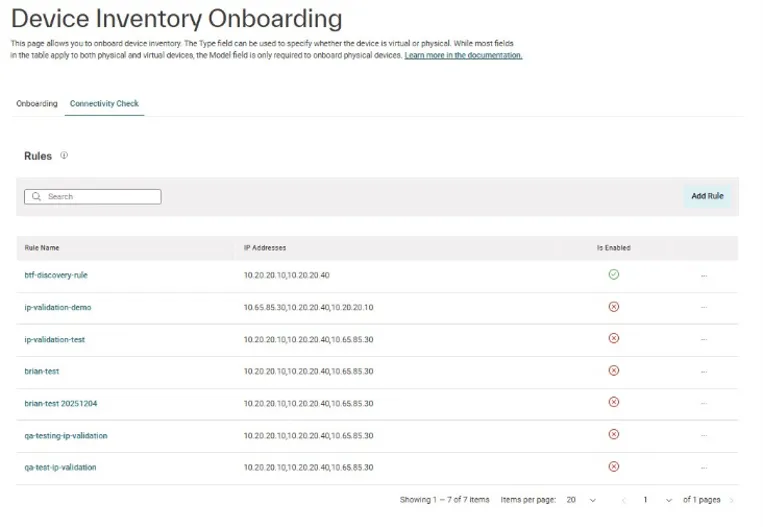Screen dimensions: 763x527
Task: Open Learn more in the documentation link
Action: pyautogui.click(x=463, y=55)
